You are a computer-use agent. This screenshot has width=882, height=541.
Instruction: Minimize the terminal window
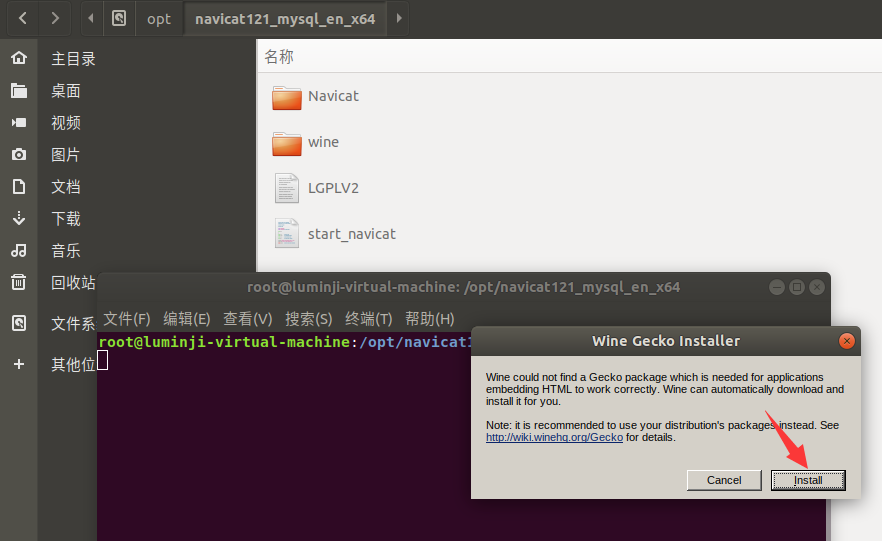[x=777, y=287]
